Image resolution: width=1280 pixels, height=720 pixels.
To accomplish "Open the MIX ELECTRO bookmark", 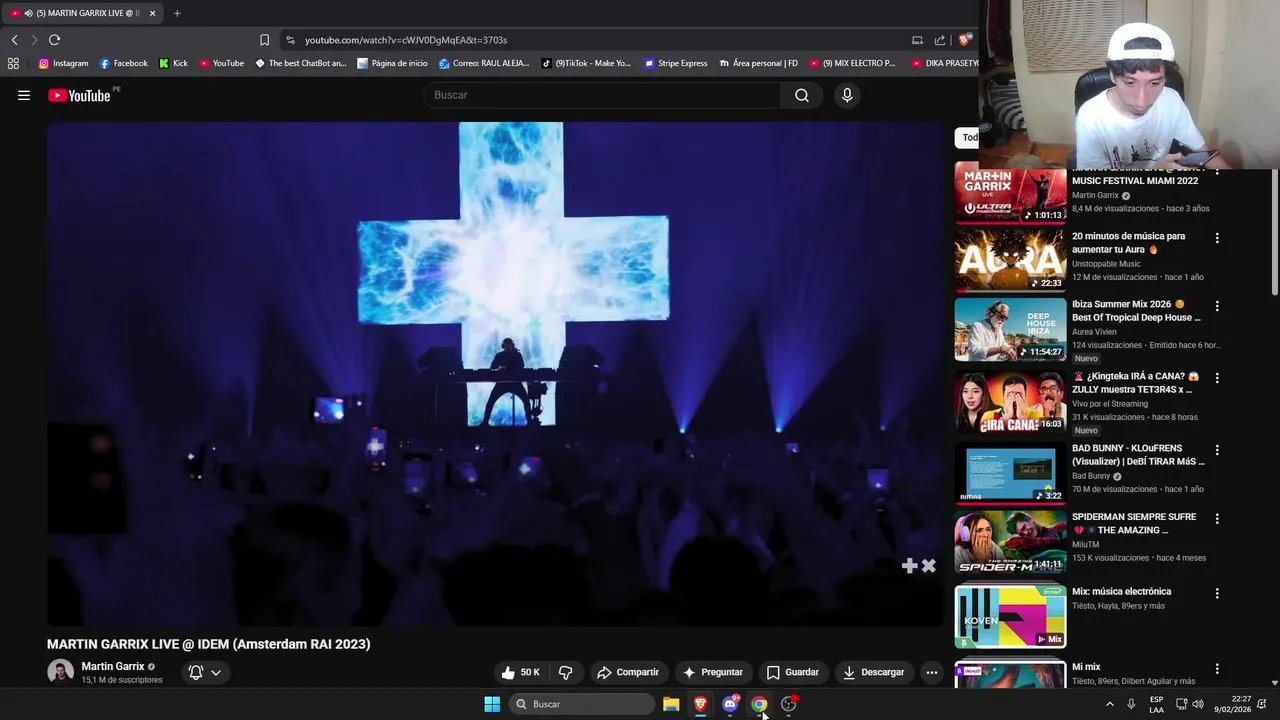I will tap(852, 63).
